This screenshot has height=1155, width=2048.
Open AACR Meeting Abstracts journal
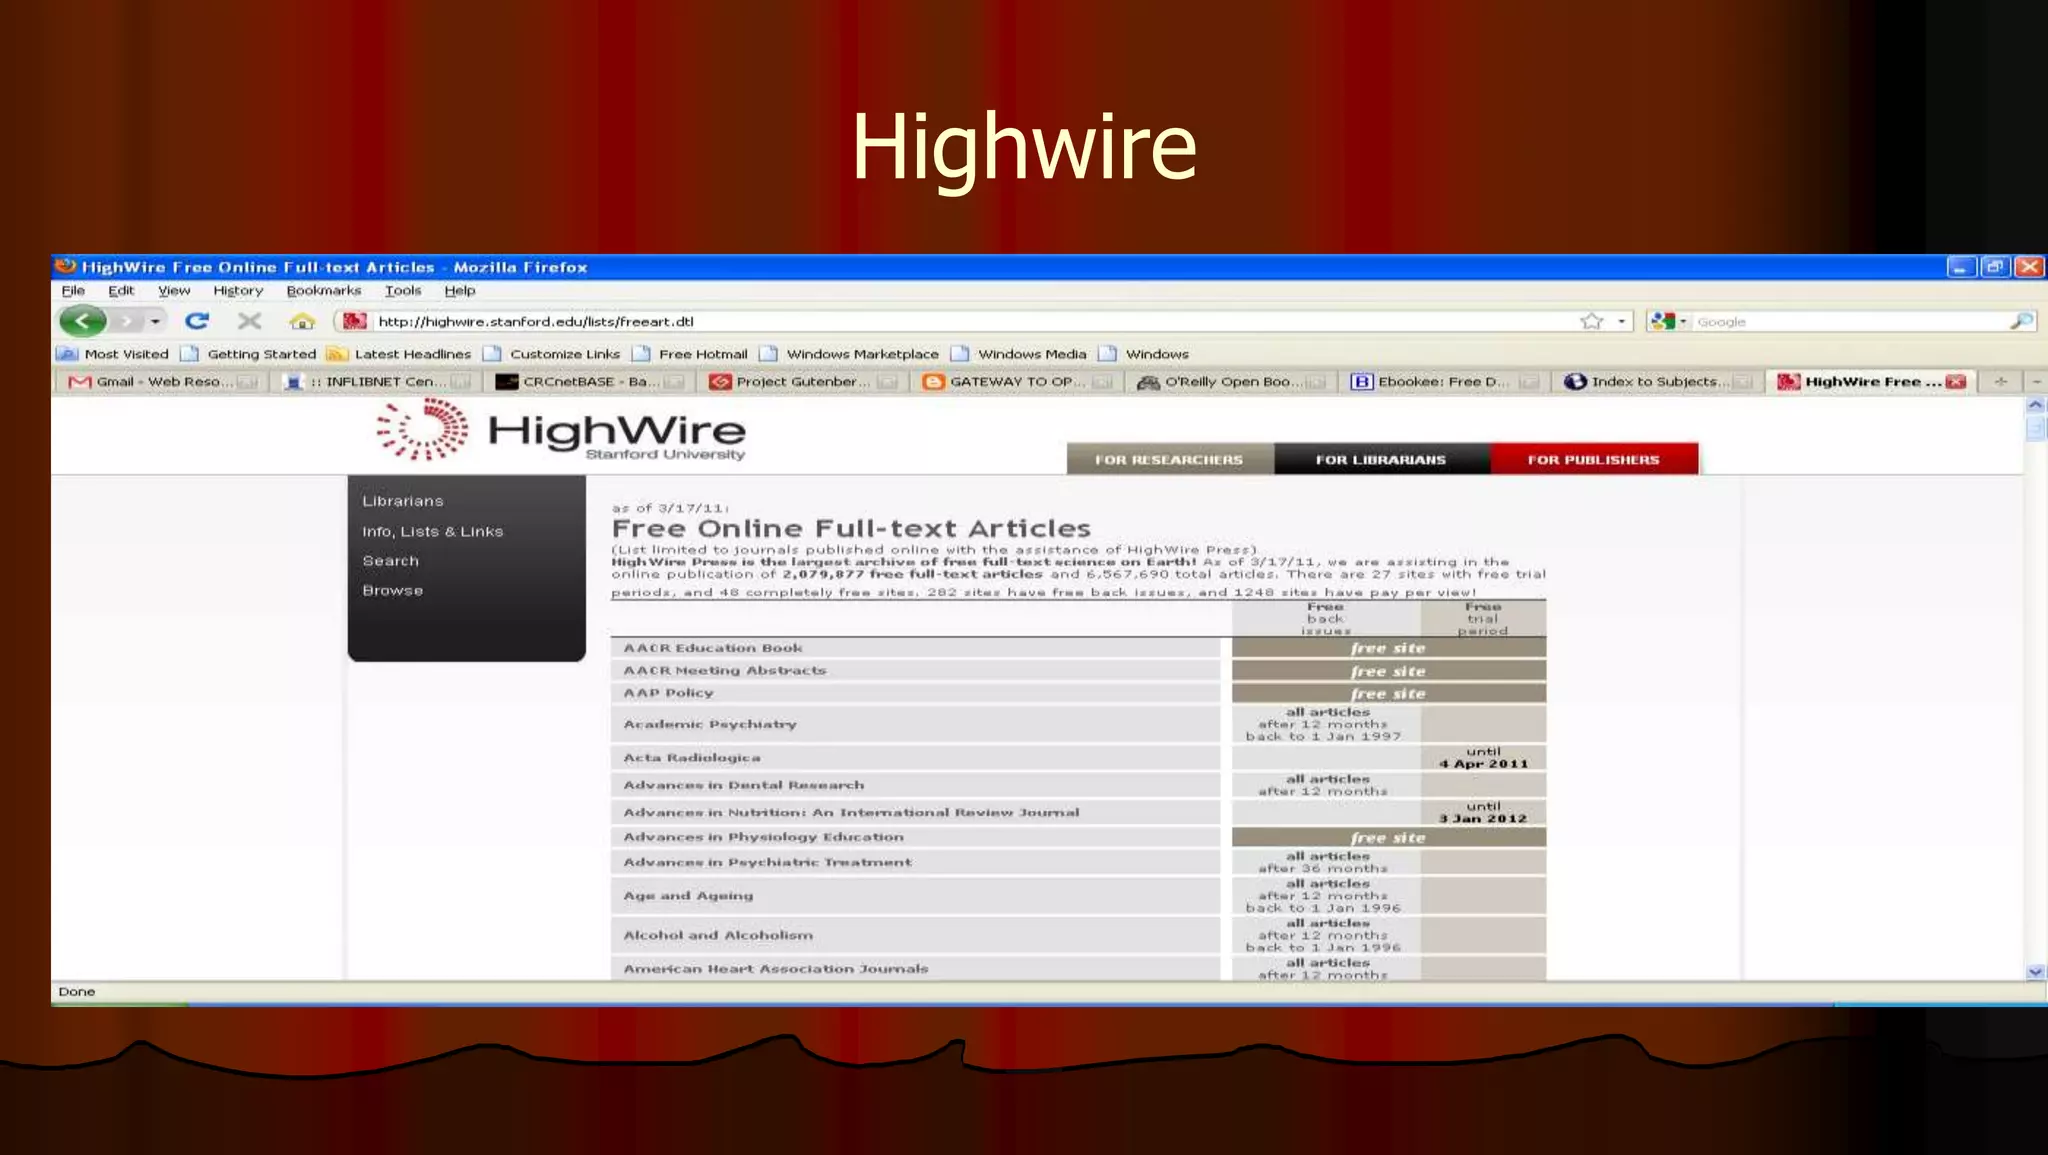725,671
